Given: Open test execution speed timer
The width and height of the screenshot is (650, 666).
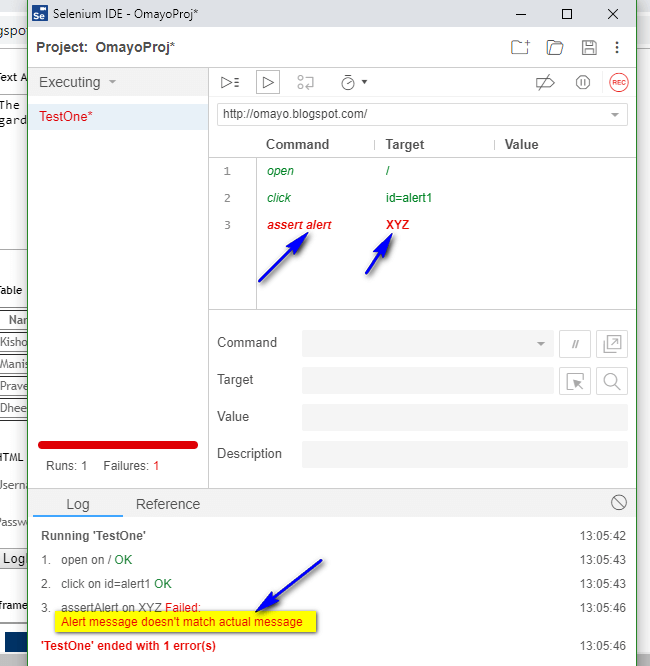Looking at the screenshot, I should click(348, 82).
